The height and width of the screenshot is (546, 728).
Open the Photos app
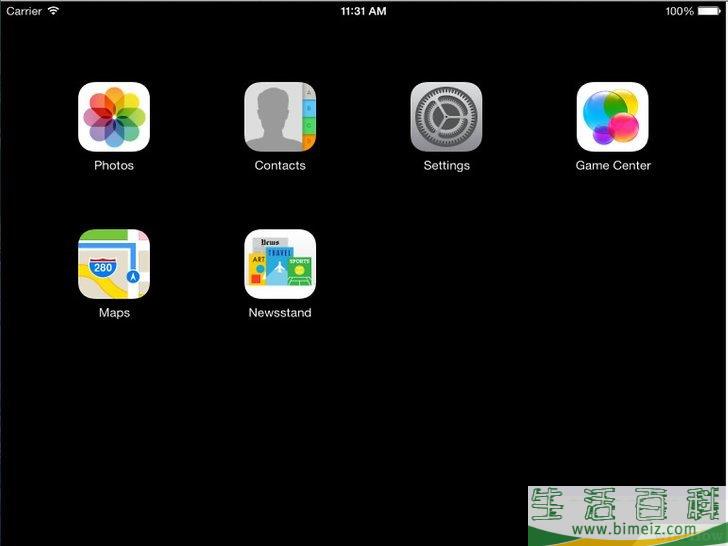(114, 117)
